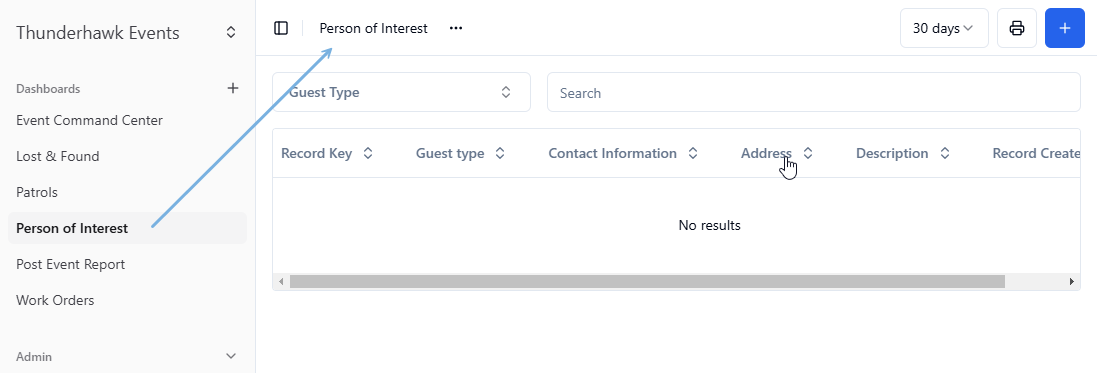The height and width of the screenshot is (373, 1097).
Task: Open the three-dot more options menu
Action: point(456,28)
